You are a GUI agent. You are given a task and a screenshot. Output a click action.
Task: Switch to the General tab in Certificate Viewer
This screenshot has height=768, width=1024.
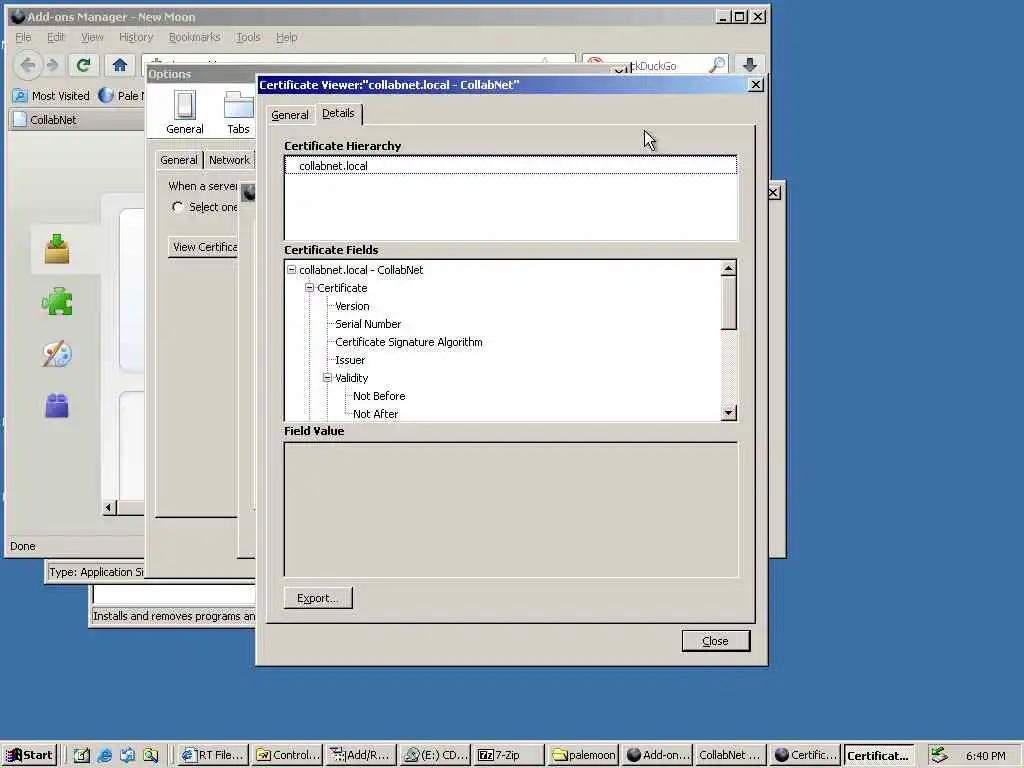coord(289,115)
